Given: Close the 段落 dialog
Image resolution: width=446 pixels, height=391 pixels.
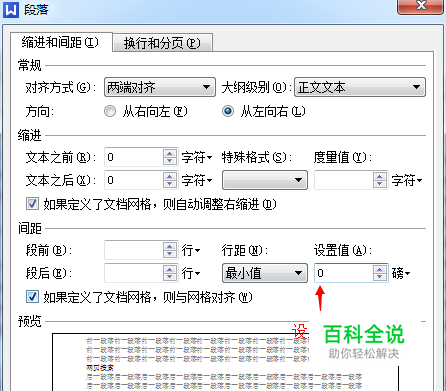Looking at the screenshot, I should 421,7.
